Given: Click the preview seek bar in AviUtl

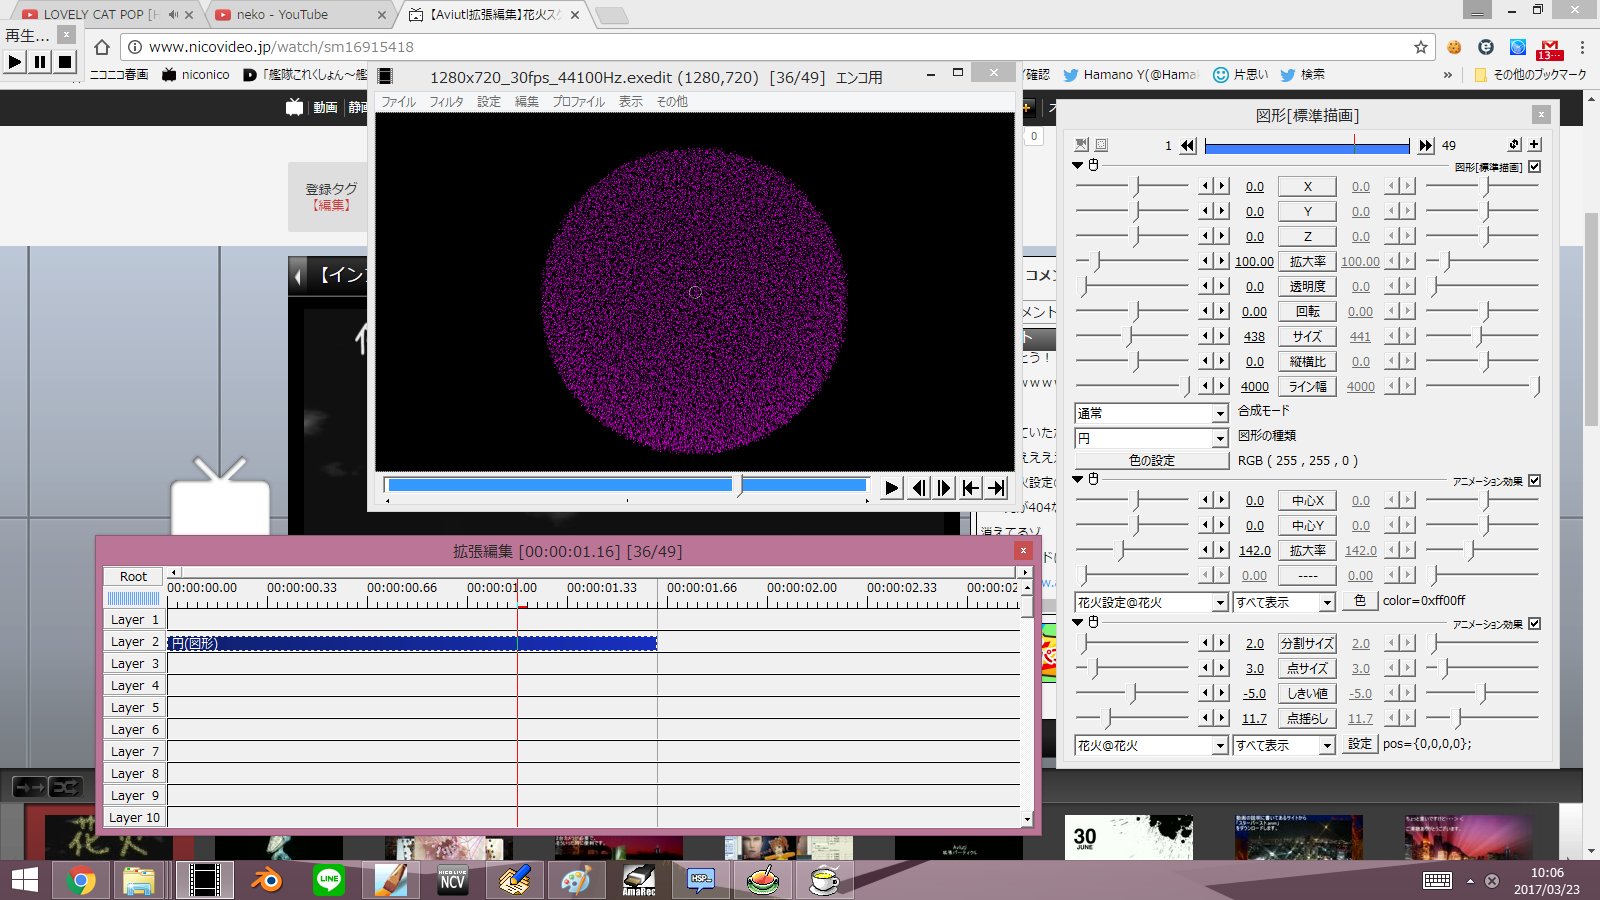Looking at the screenshot, I should click(x=627, y=485).
